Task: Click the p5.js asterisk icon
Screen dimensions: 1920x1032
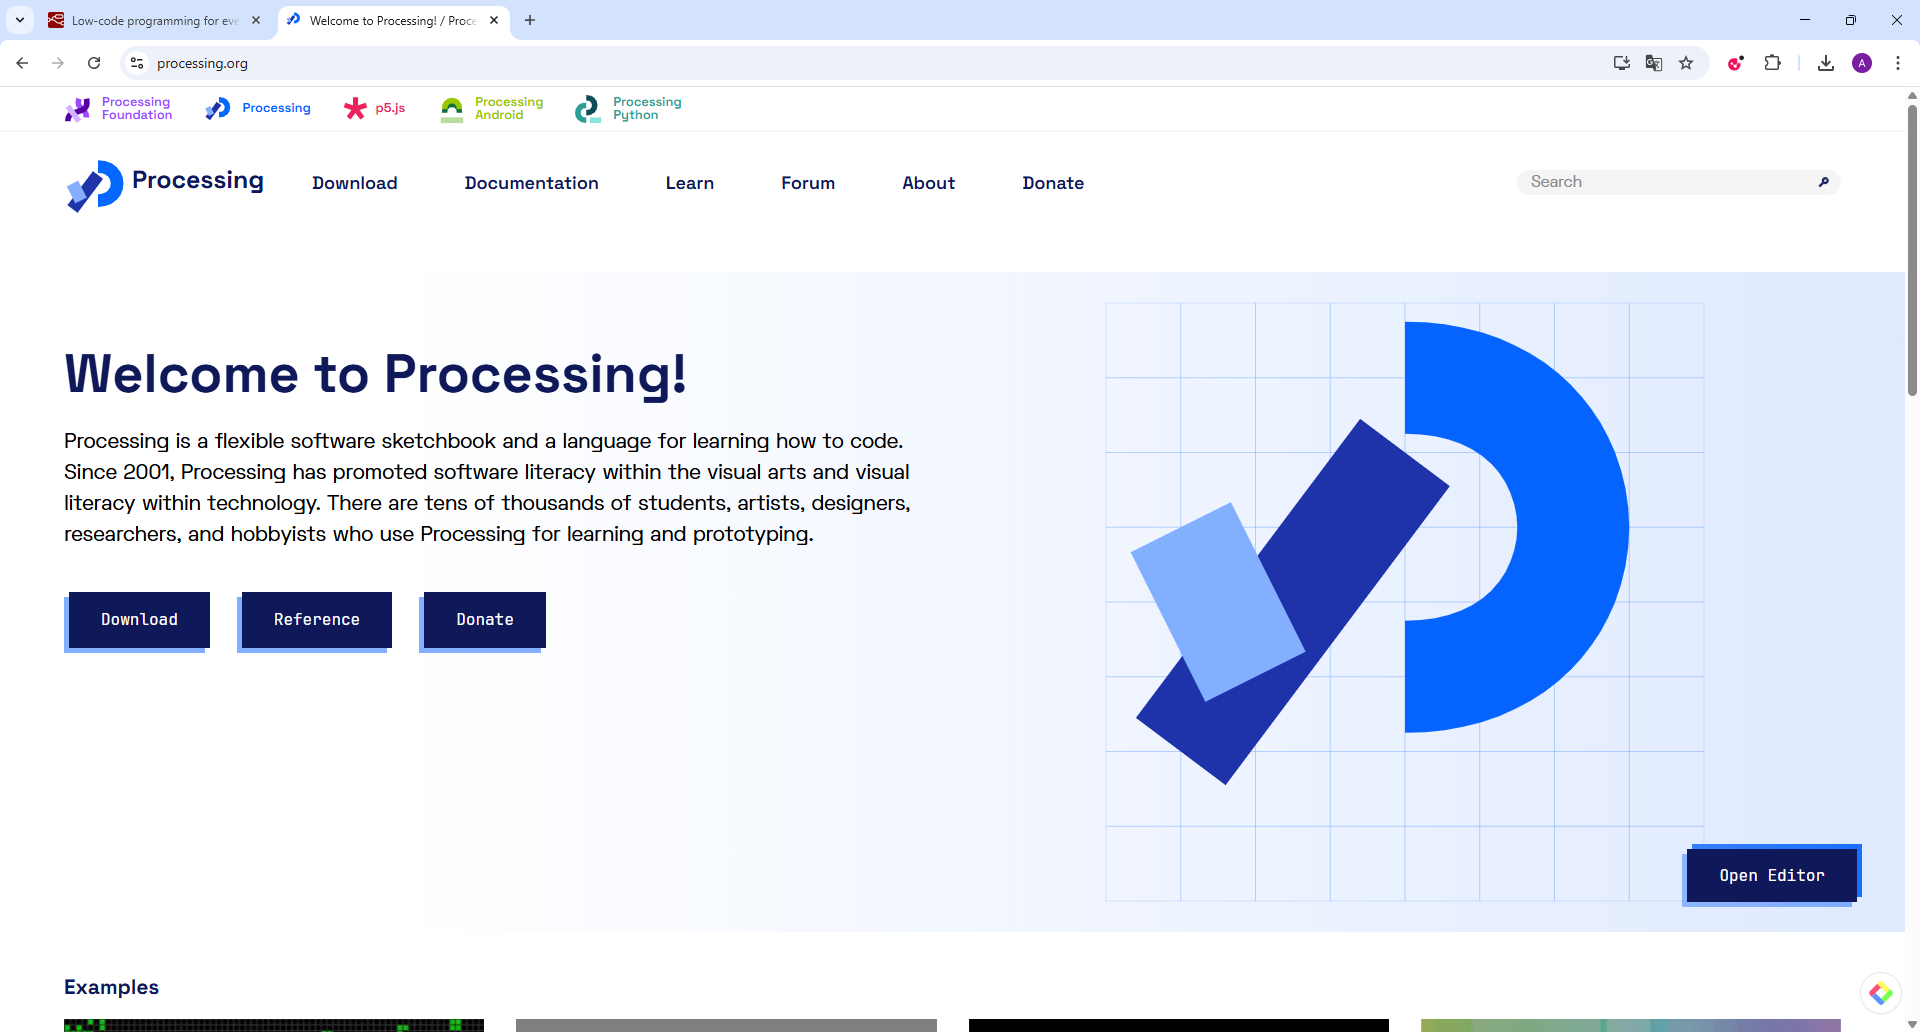Action: point(355,108)
